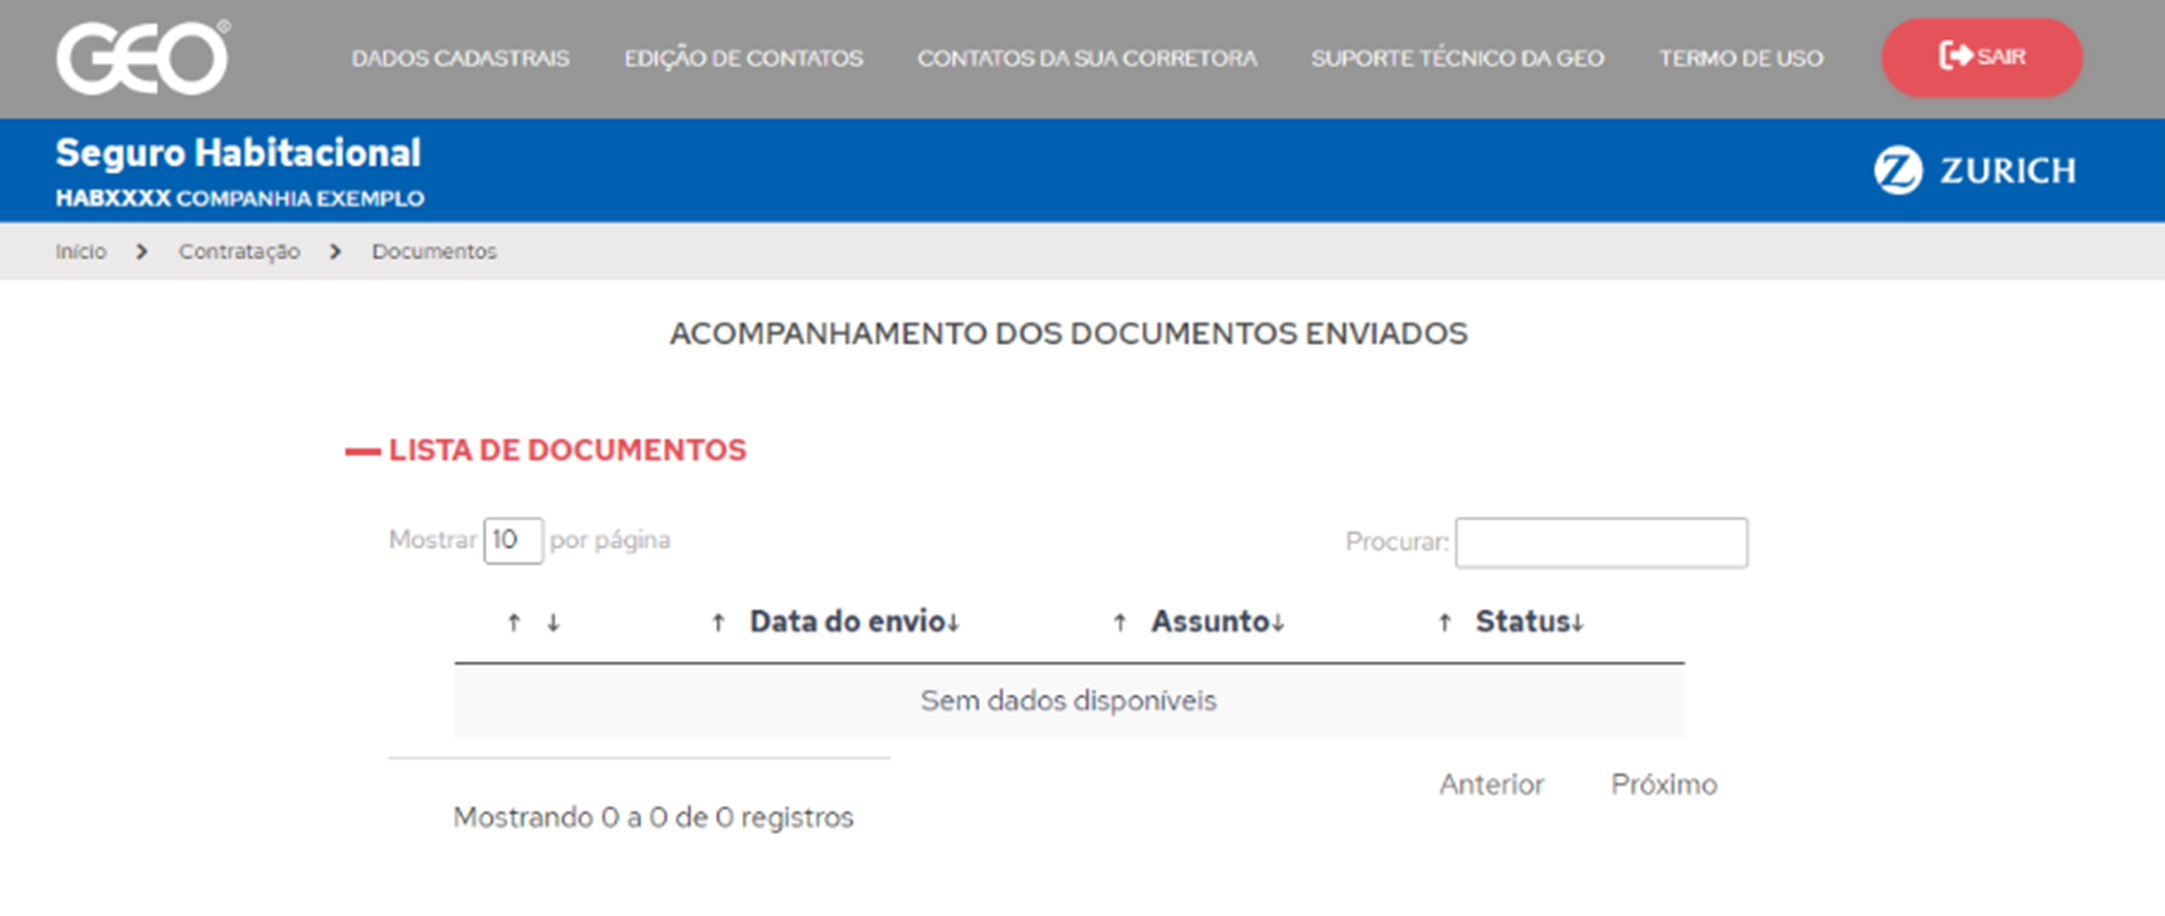This screenshot has height=916, width=2165.
Task: Click the GEO logo
Action: (143, 58)
